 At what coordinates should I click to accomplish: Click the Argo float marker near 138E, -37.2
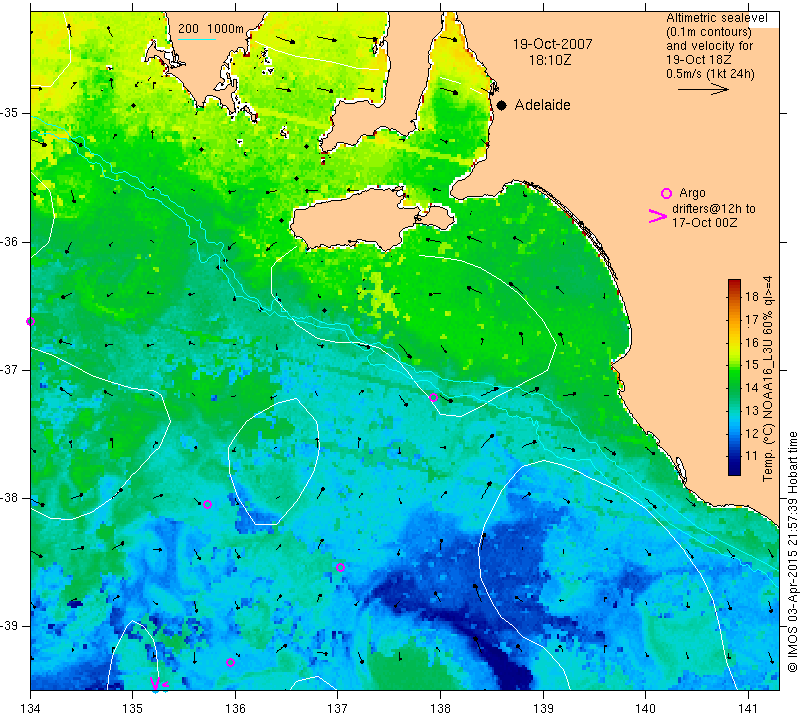pyautogui.click(x=434, y=398)
